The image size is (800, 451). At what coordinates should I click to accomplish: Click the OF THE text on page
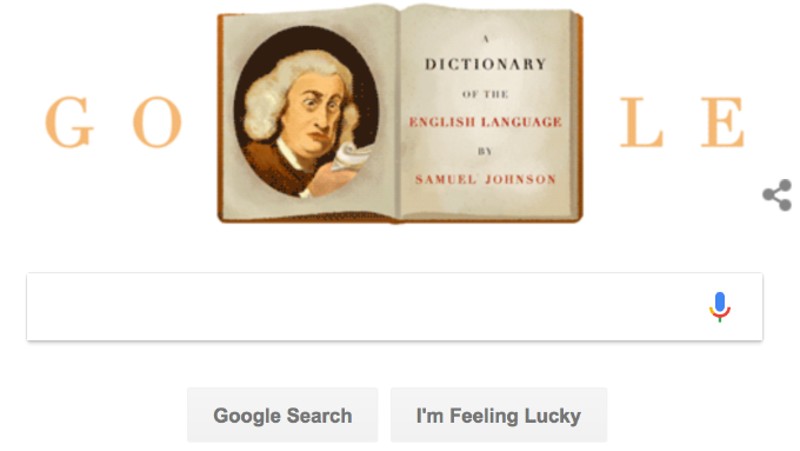pyautogui.click(x=485, y=94)
